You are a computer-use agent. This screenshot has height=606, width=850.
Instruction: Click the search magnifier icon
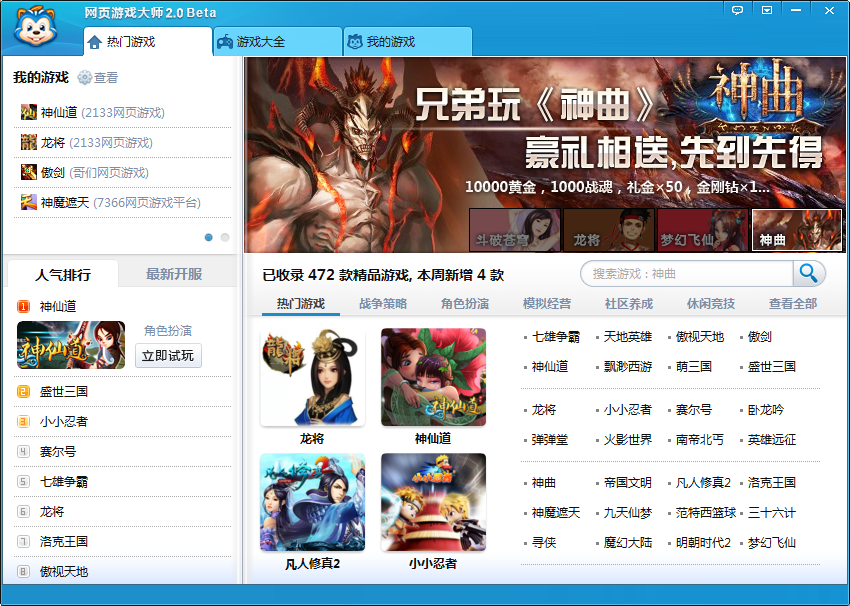pos(810,273)
